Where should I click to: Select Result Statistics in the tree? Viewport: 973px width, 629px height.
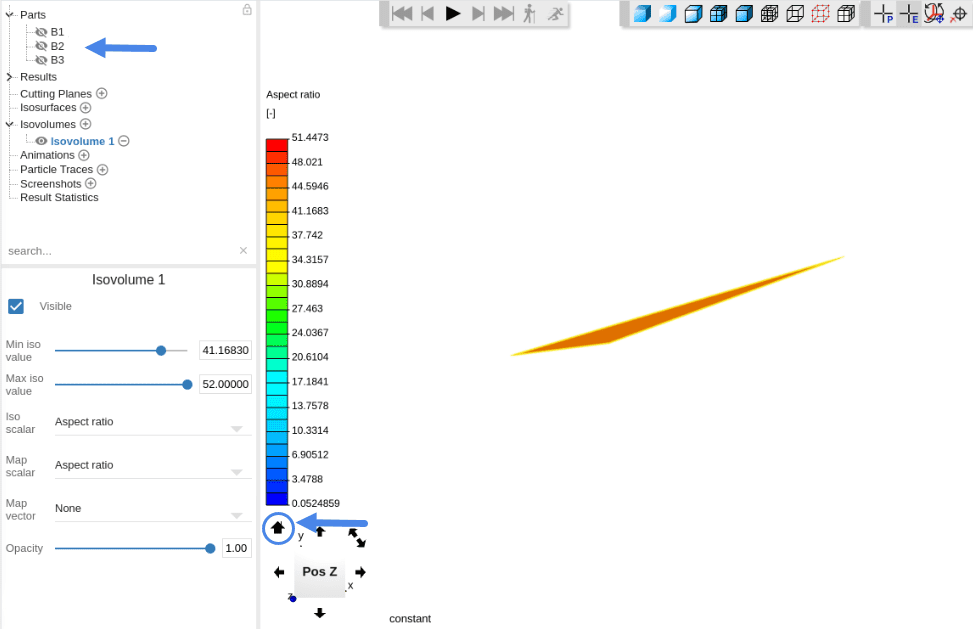pyautogui.click(x=58, y=197)
